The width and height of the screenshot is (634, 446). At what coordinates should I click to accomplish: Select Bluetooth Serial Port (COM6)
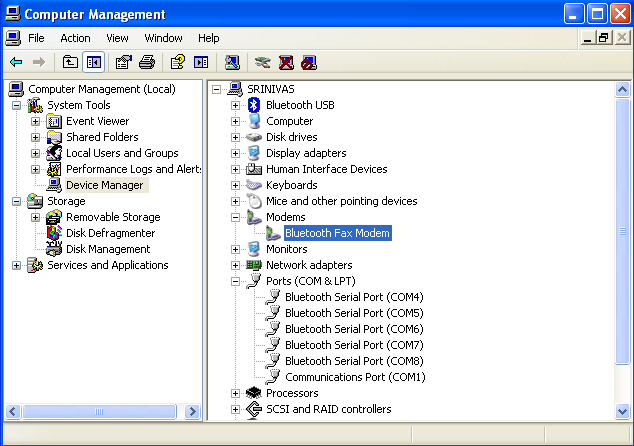[x=354, y=329]
